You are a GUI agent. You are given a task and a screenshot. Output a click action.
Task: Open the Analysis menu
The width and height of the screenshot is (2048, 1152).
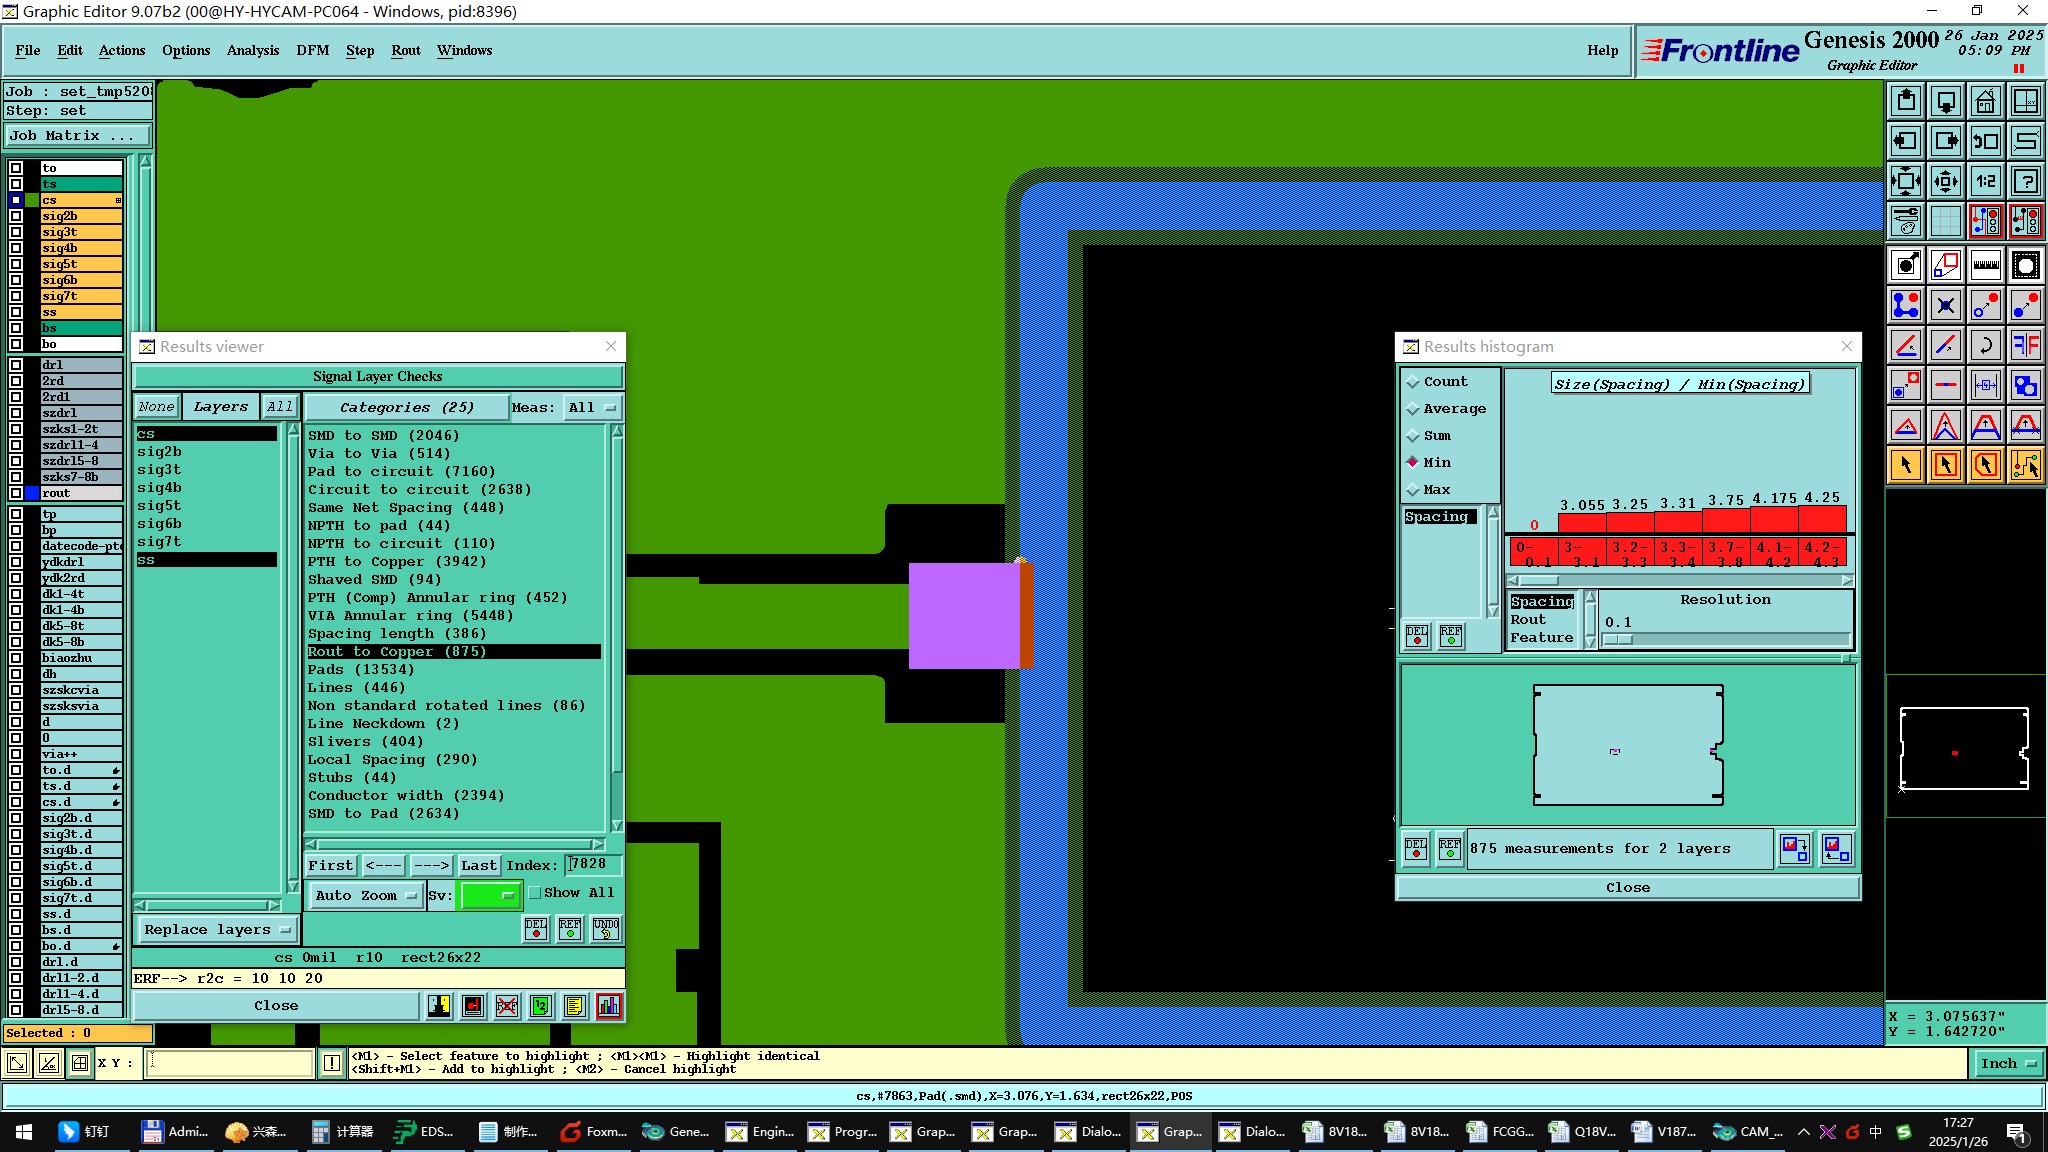[x=252, y=50]
